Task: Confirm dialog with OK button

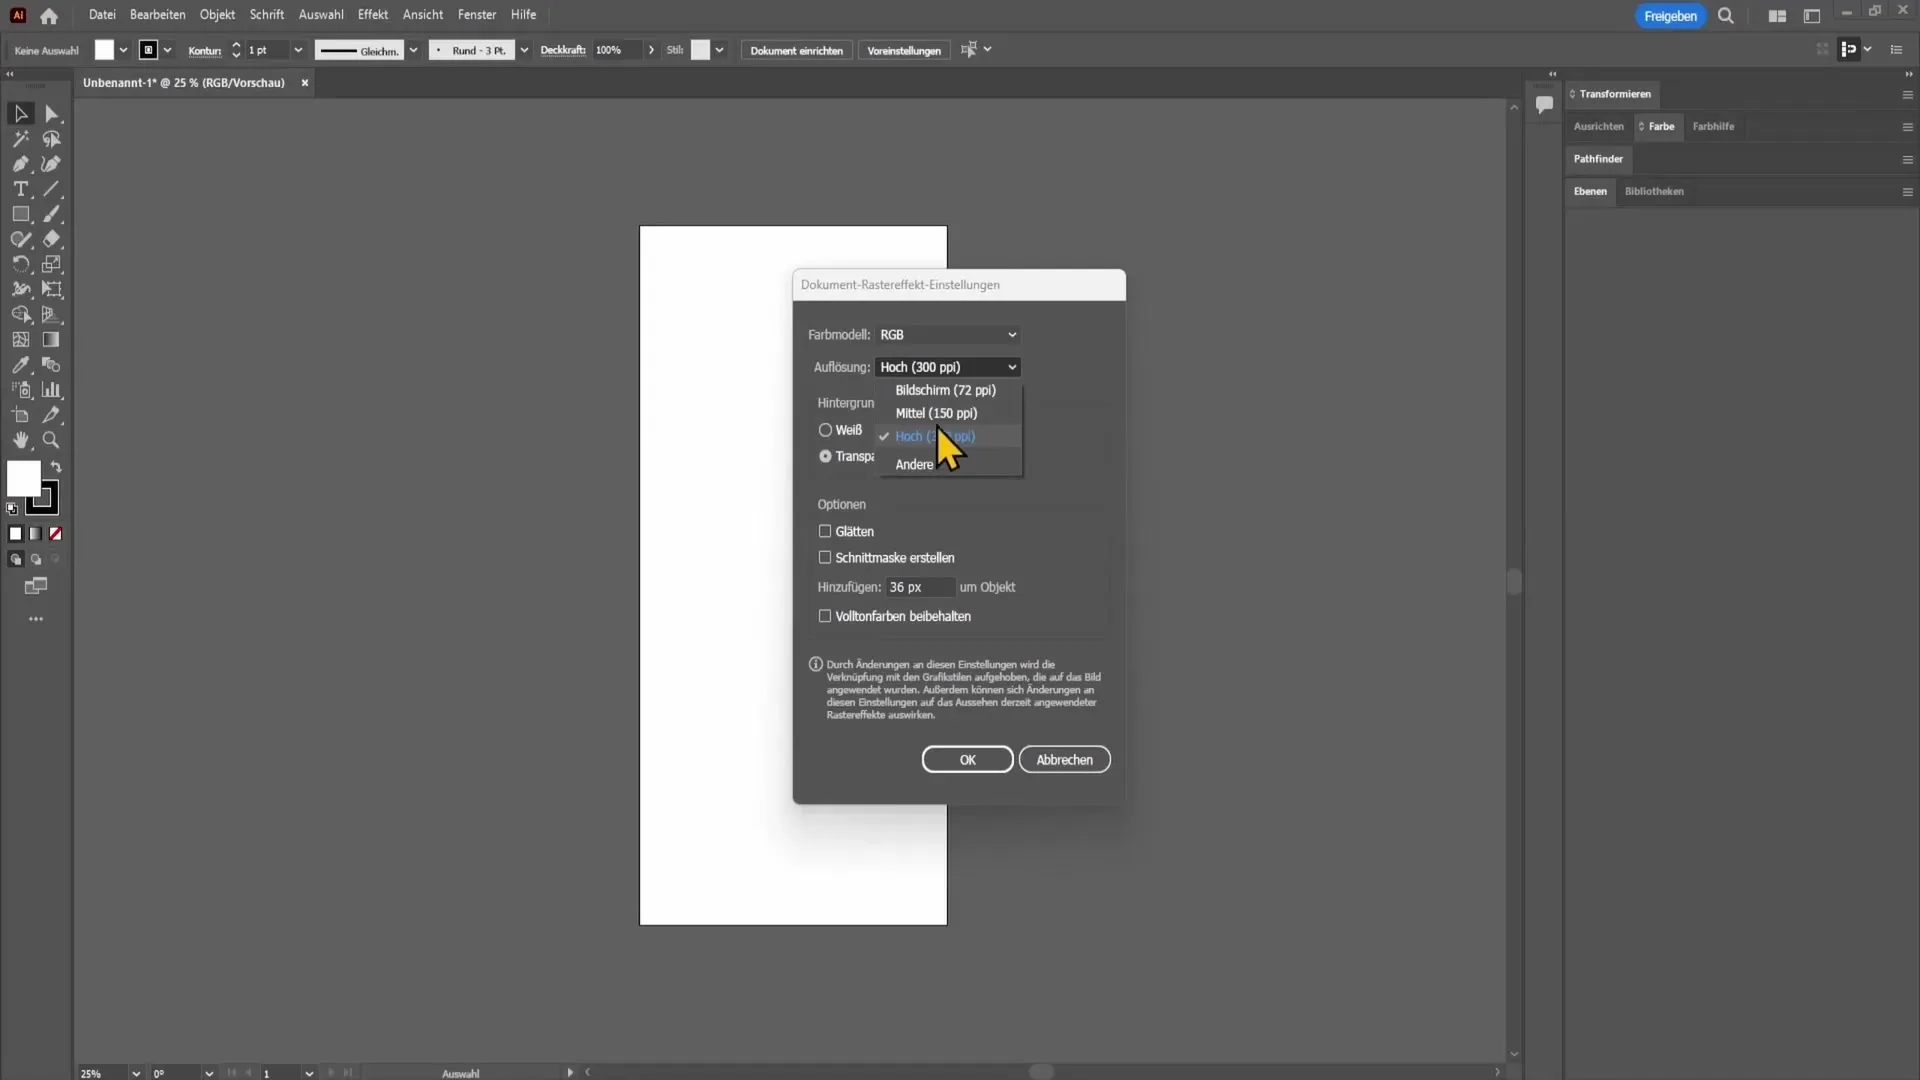Action: 967,760
